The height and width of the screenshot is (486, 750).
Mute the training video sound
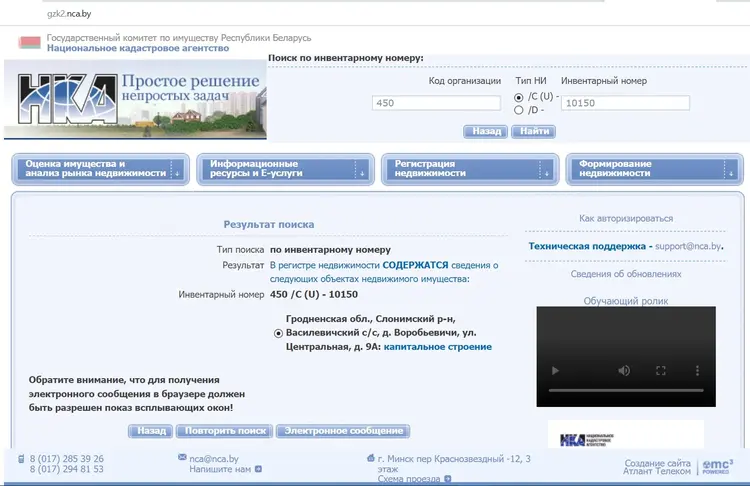tap(624, 370)
